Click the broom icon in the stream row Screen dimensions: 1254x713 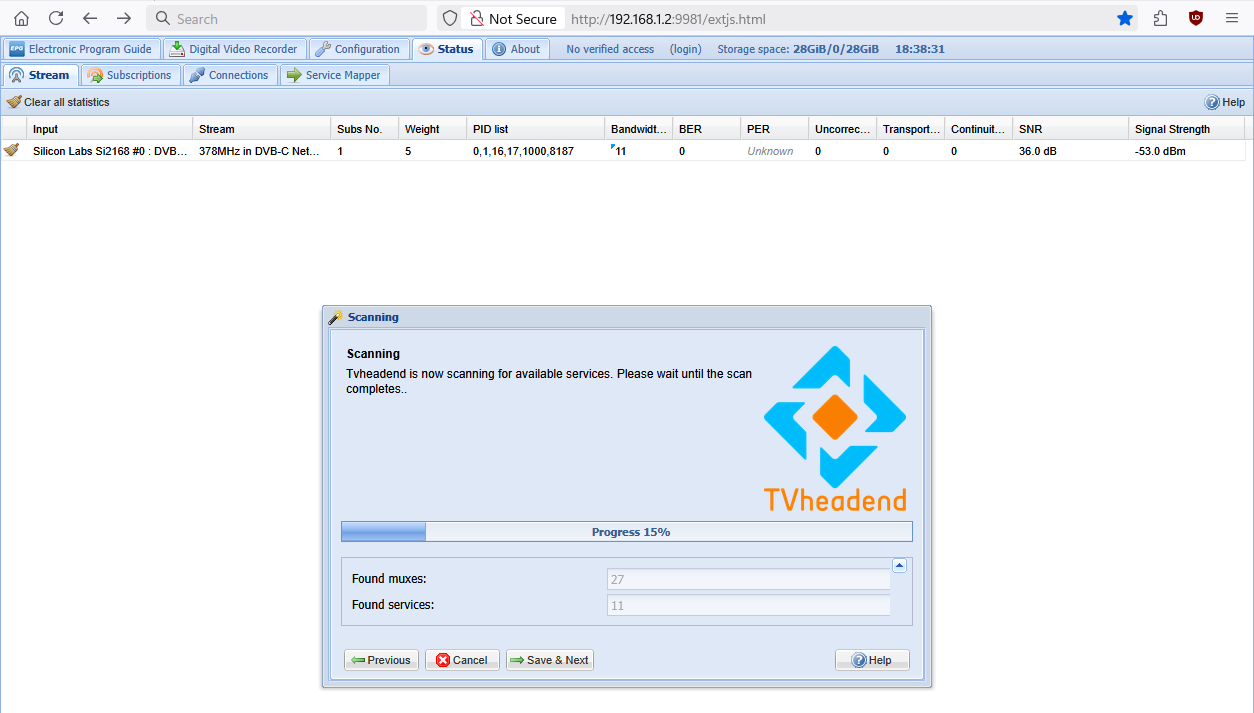[x=11, y=150]
